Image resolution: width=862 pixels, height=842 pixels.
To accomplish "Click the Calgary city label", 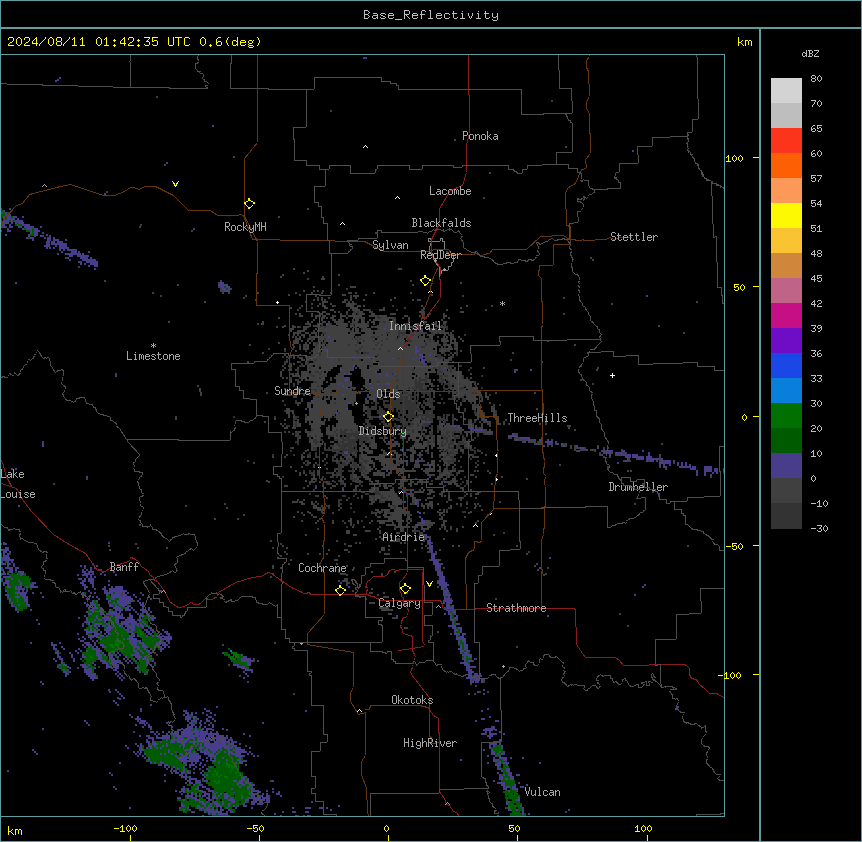I will 399,603.
